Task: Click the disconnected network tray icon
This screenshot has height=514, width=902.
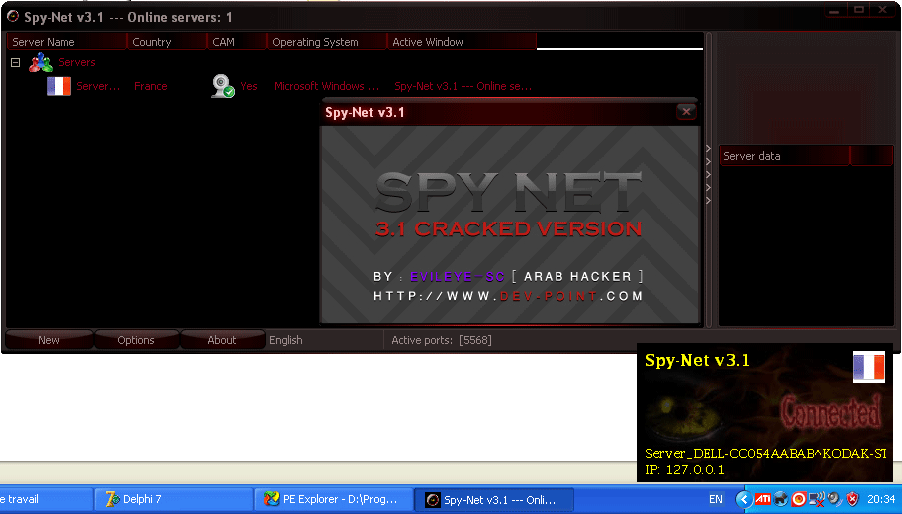Action: point(816,499)
